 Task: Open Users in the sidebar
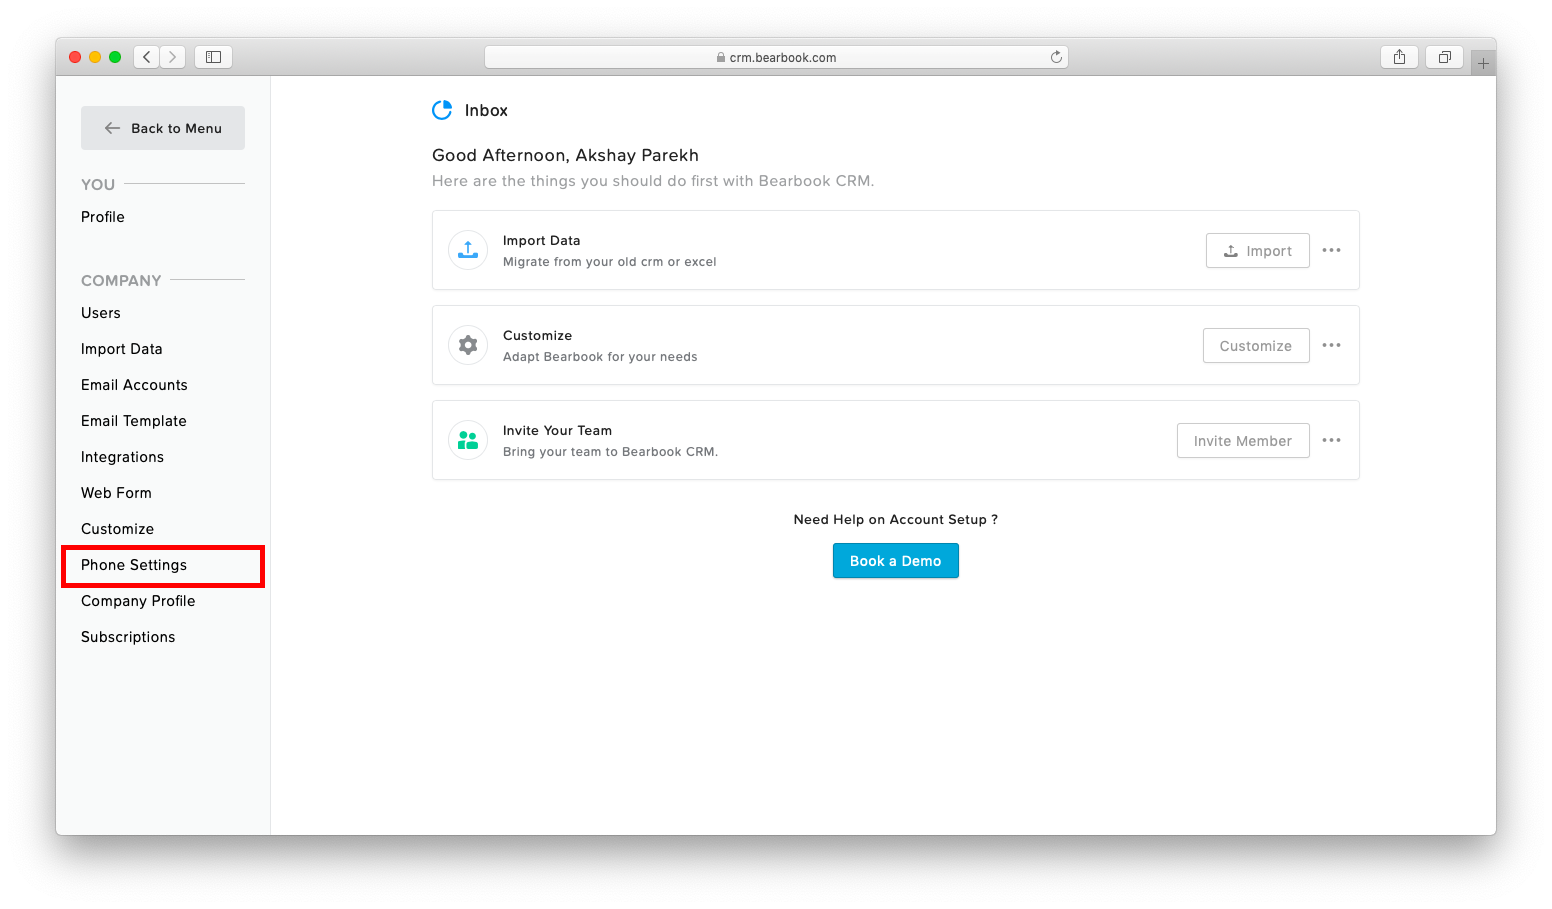point(101,313)
